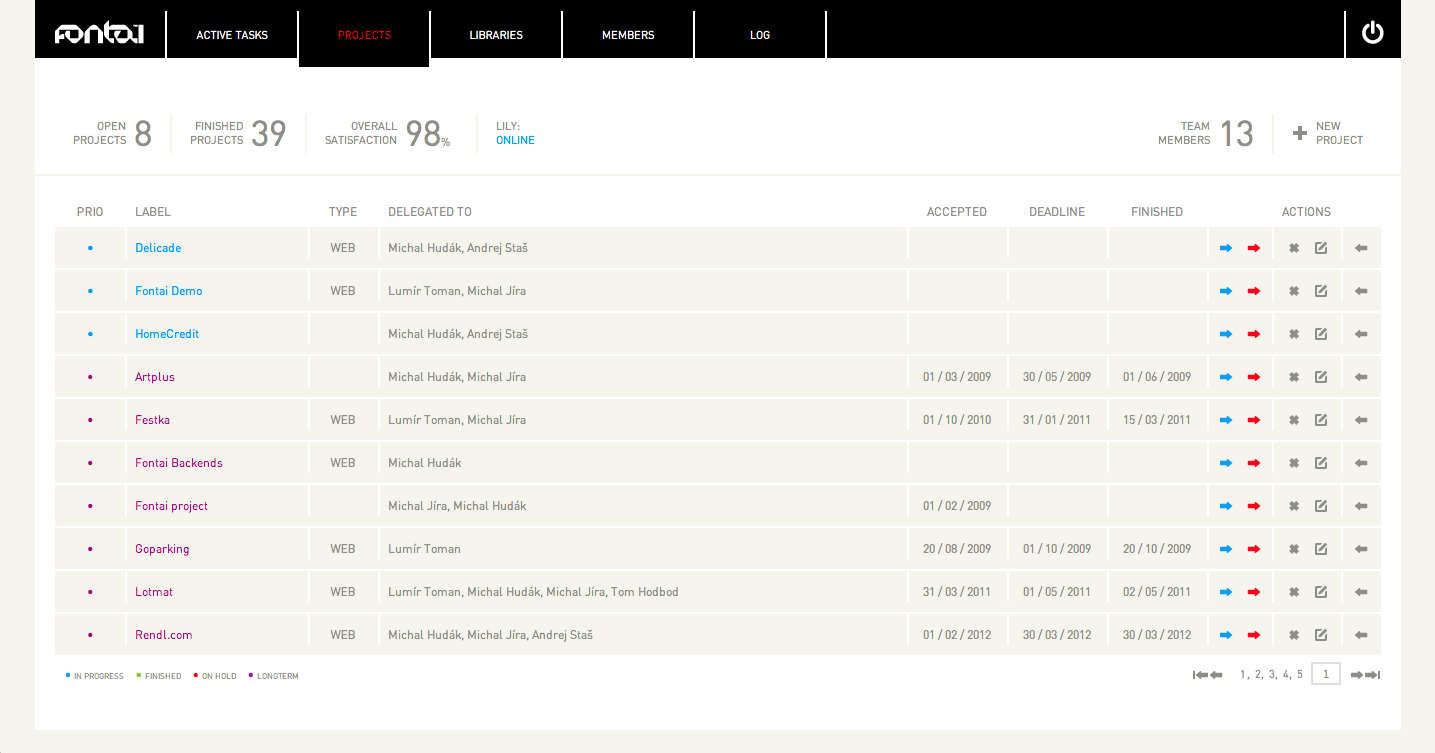Click red arrow in HomeCredit row

coord(1254,334)
